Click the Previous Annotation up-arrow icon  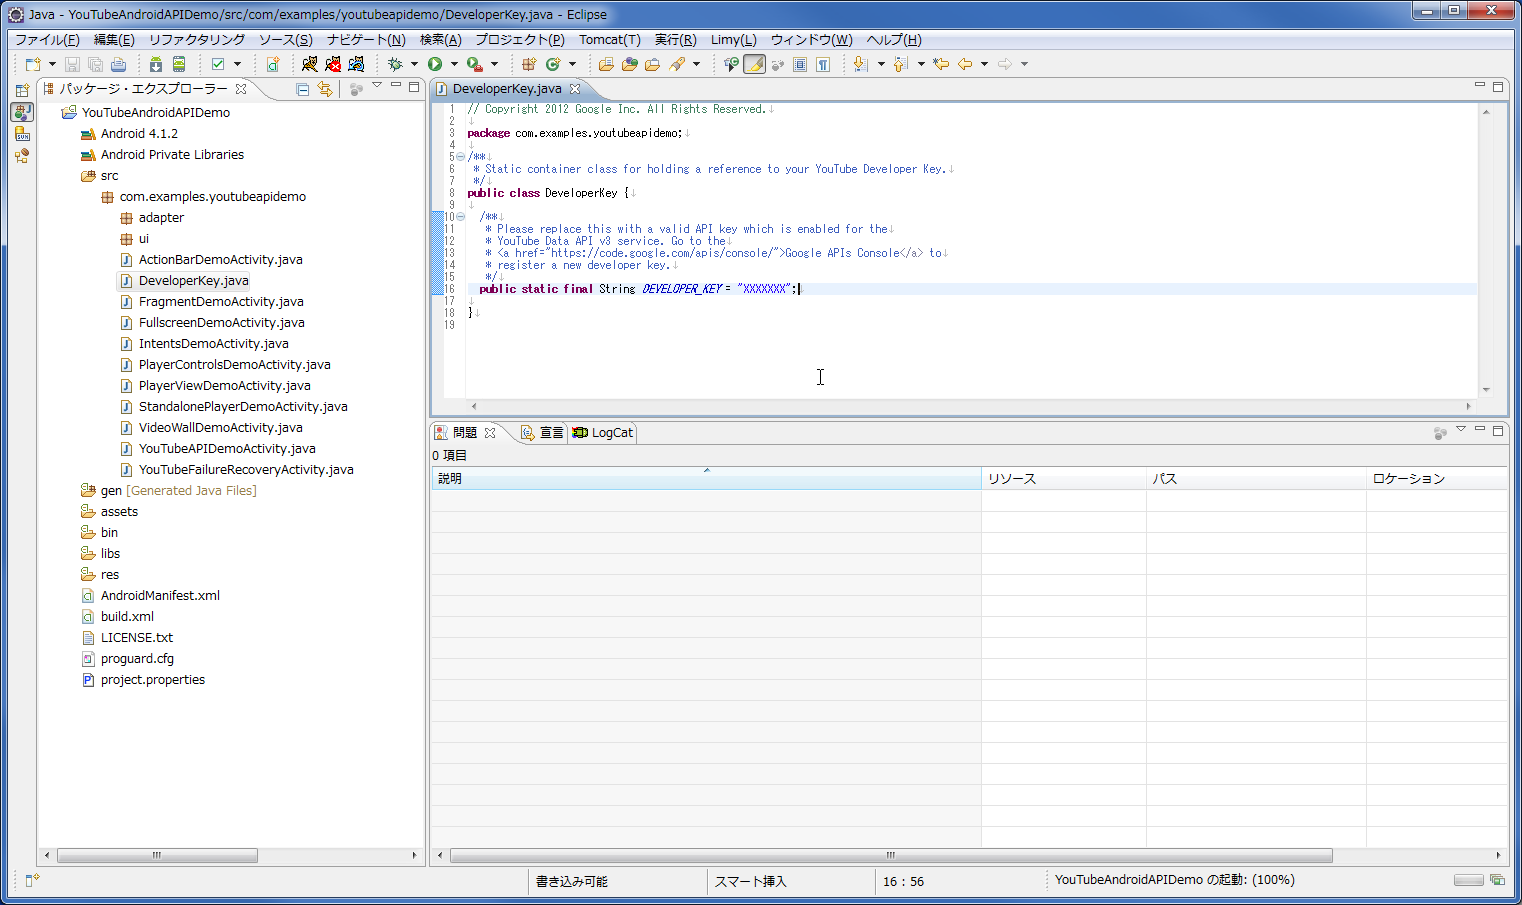click(x=900, y=64)
